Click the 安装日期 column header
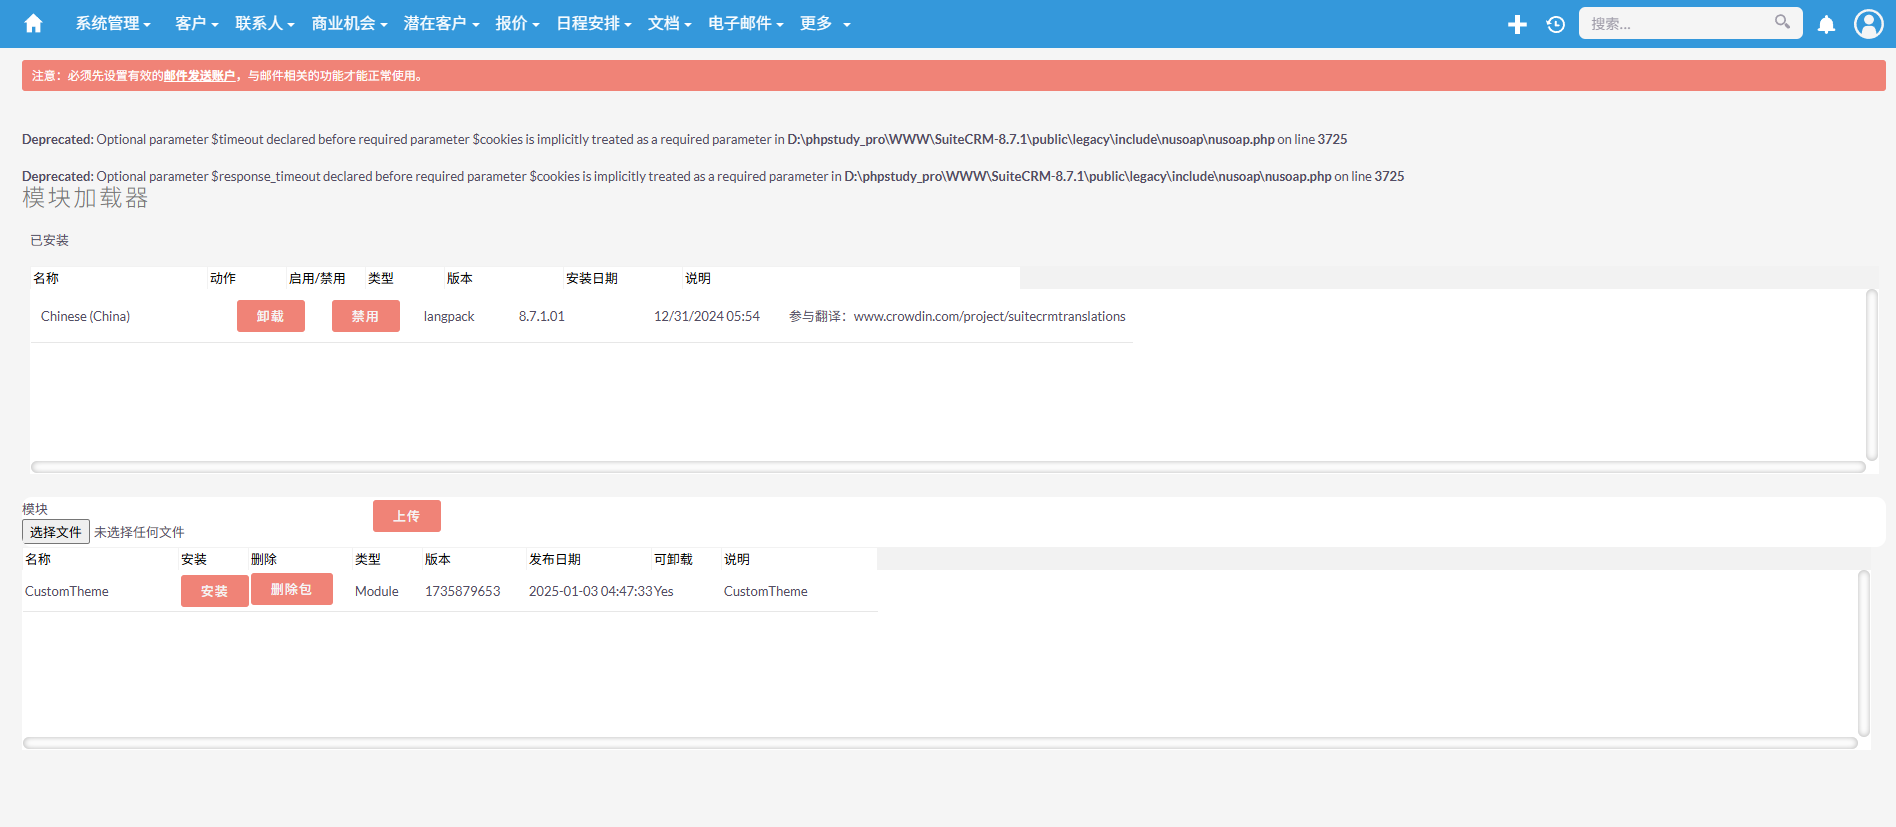Image resolution: width=1896 pixels, height=827 pixels. click(592, 278)
